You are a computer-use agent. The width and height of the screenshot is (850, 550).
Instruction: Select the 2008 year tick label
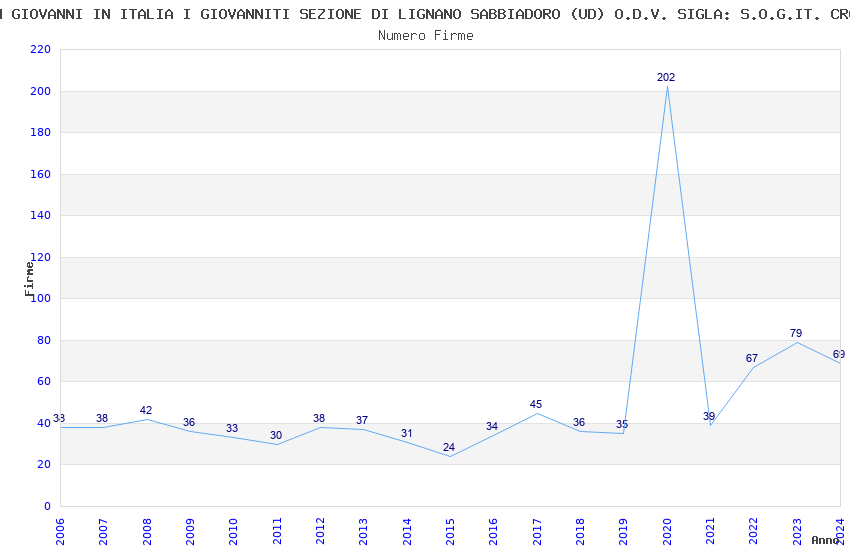147,530
